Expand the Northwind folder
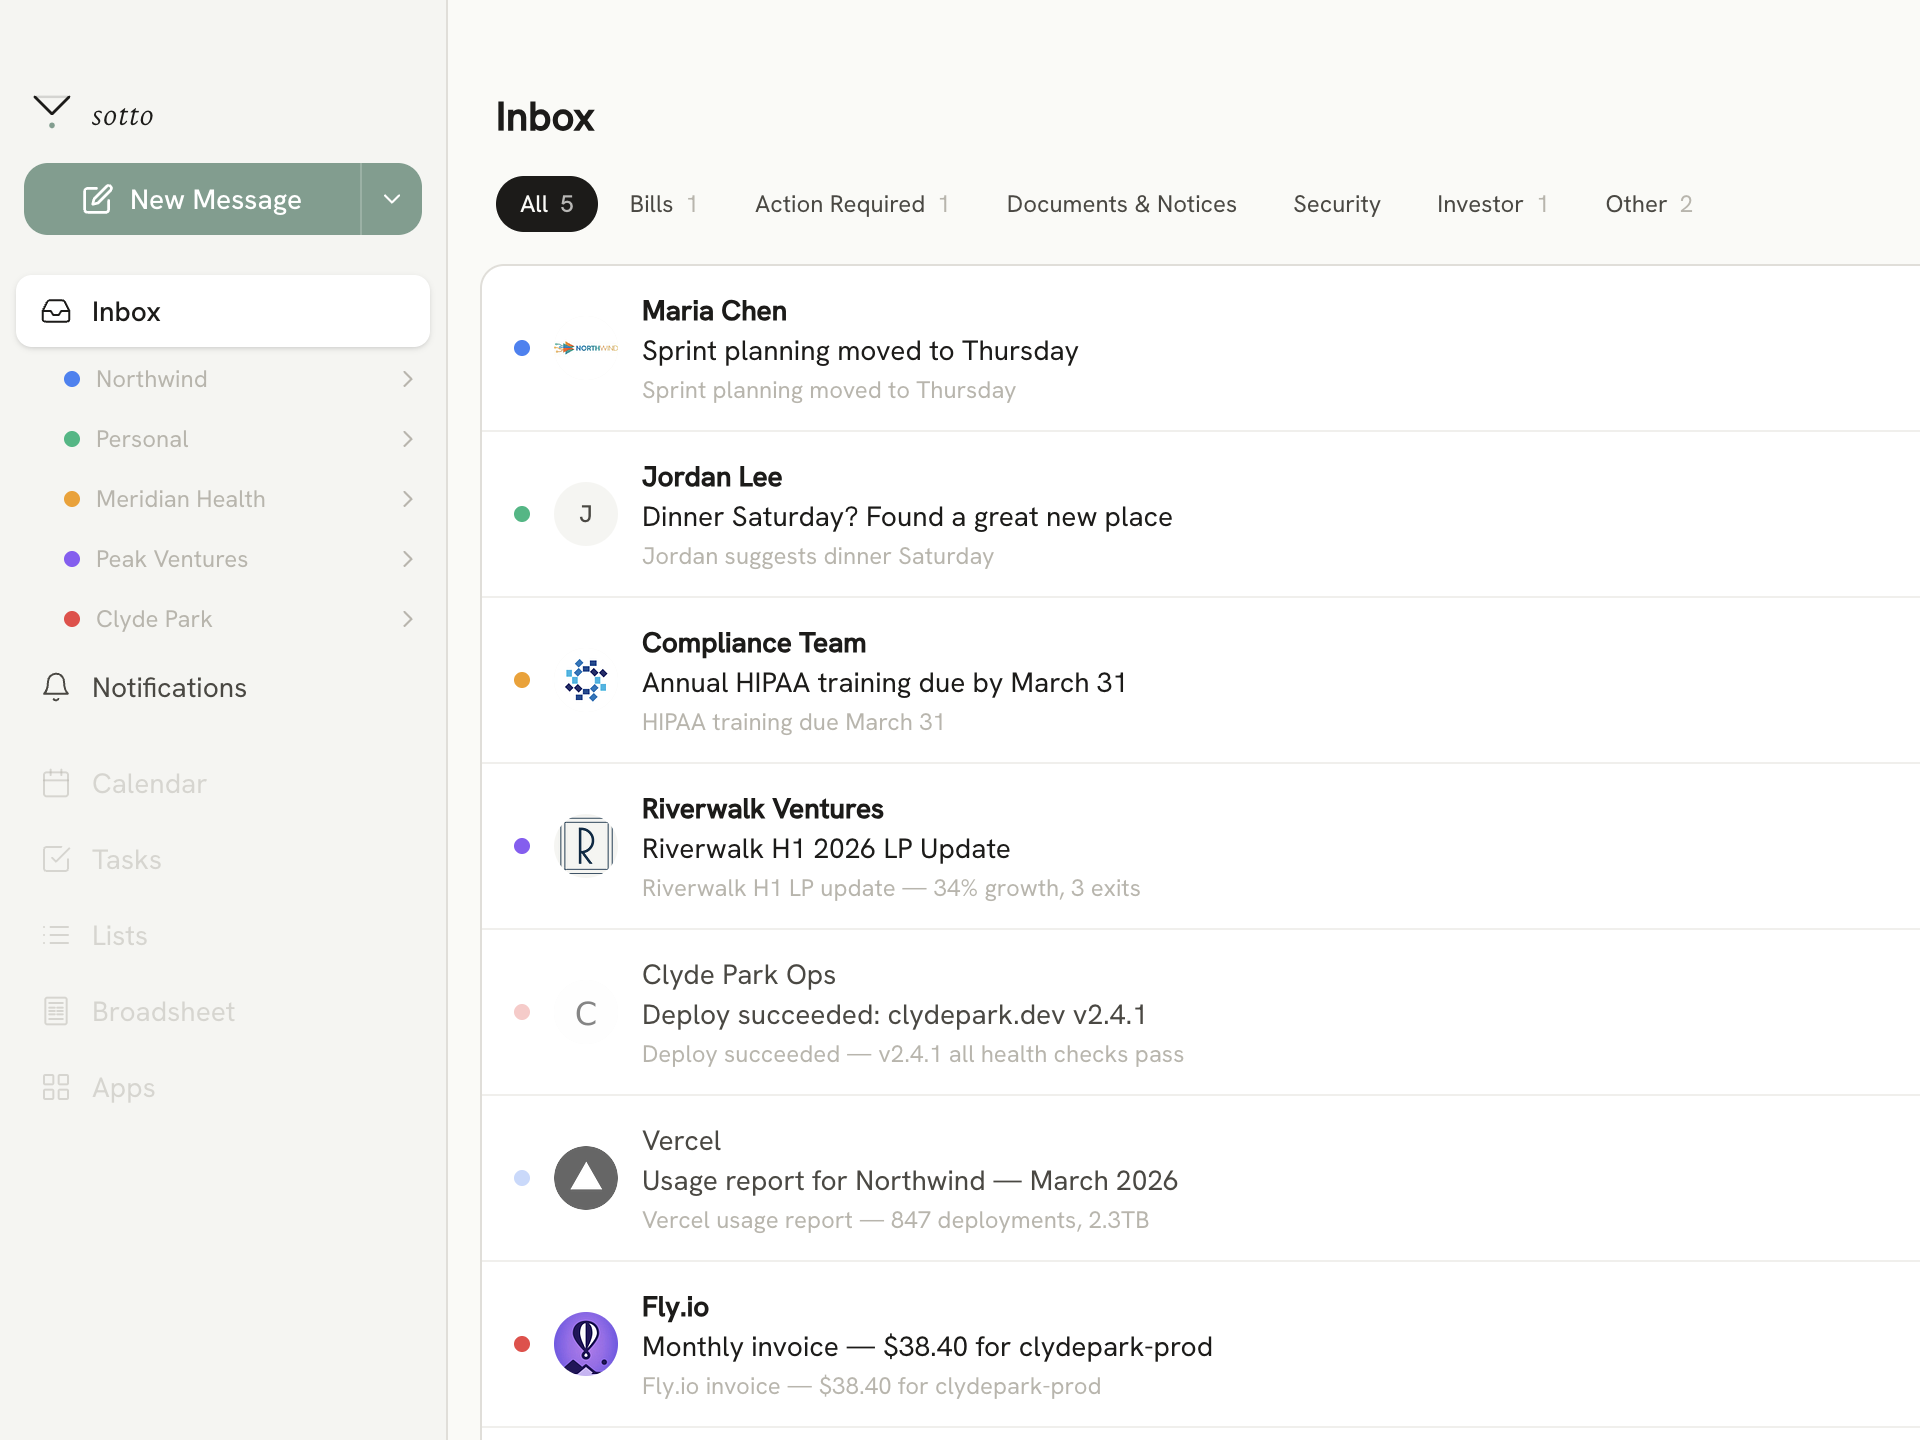Viewport: 1920px width, 1440px height. click(407, 379)
